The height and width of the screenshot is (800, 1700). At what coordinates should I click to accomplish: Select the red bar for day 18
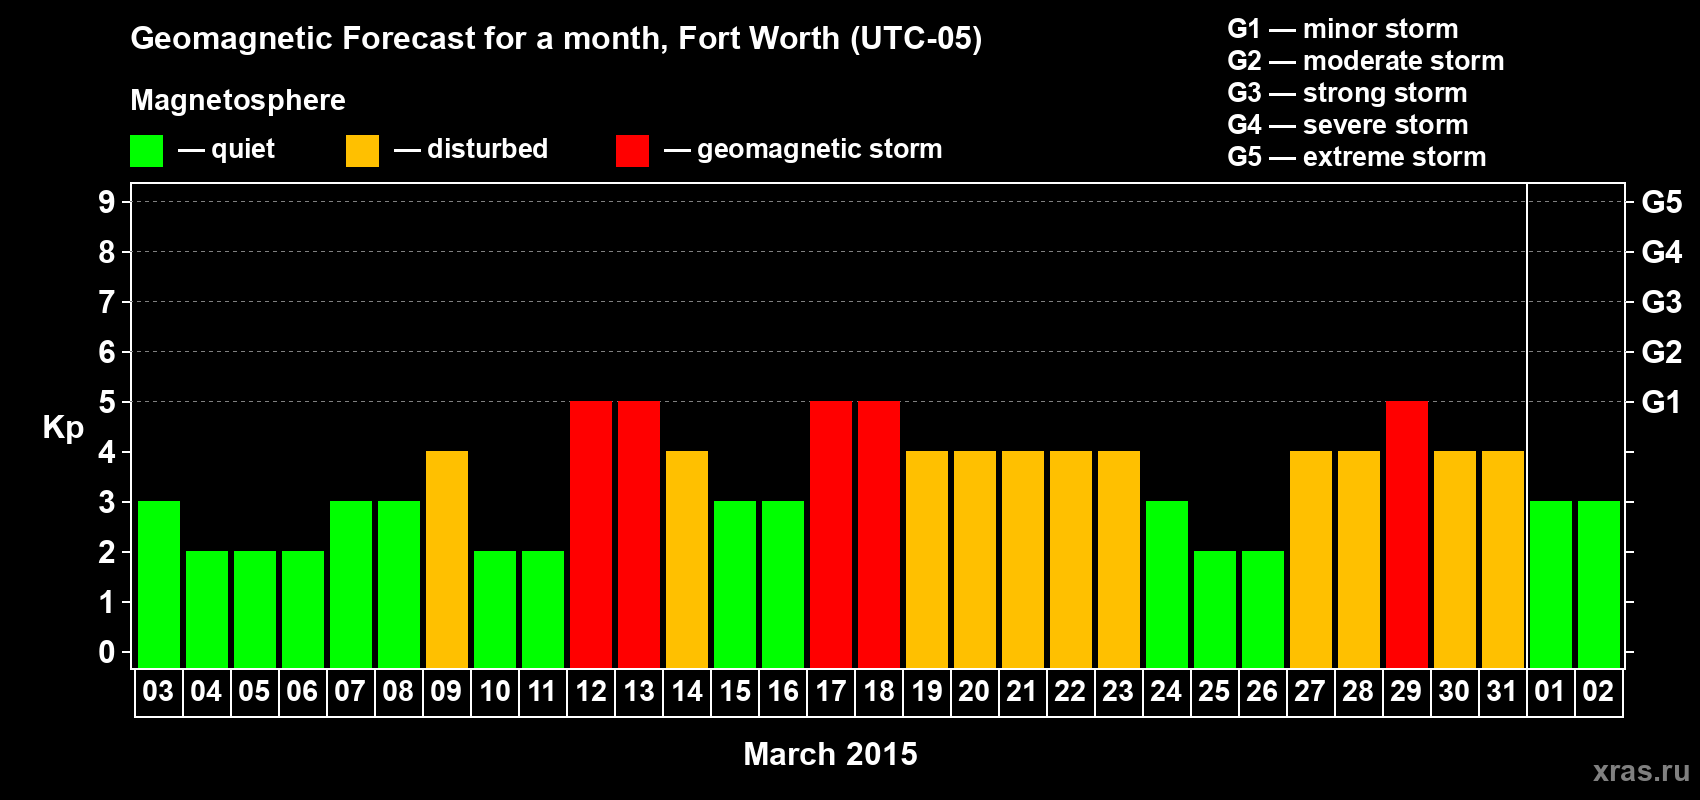tap(879, 534)
